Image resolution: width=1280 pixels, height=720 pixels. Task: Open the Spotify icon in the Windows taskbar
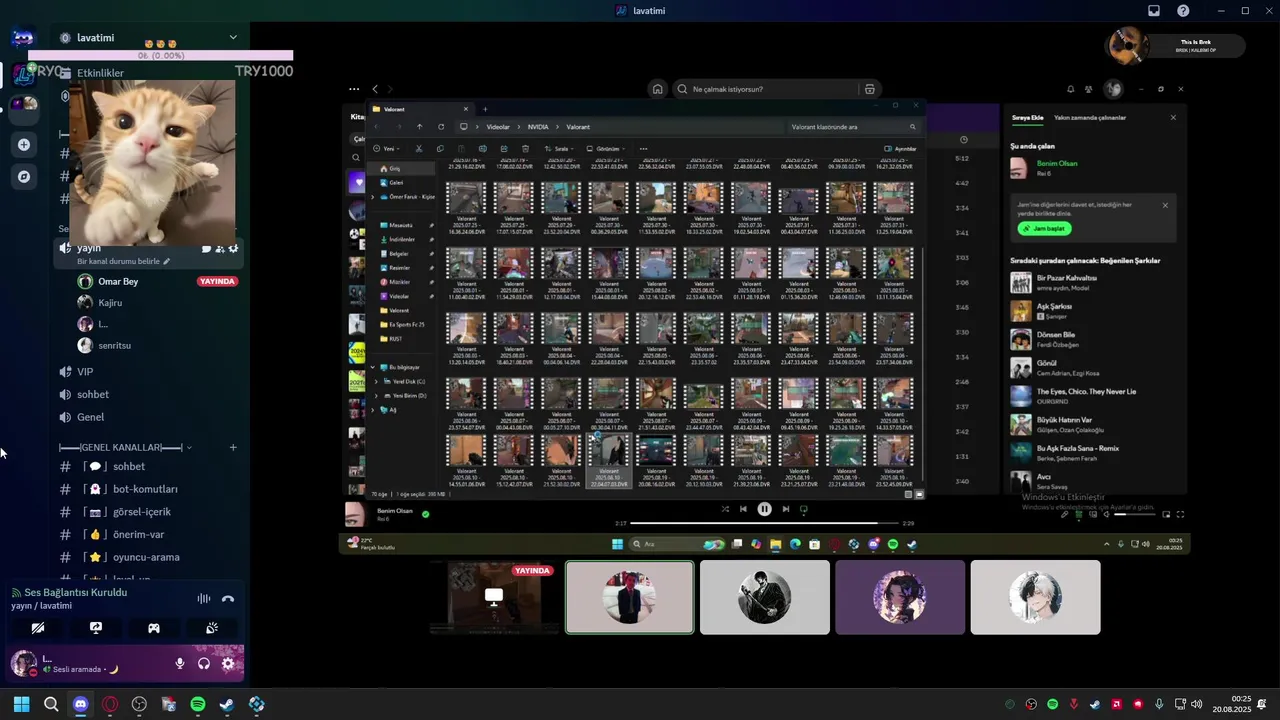click(198, 704)
